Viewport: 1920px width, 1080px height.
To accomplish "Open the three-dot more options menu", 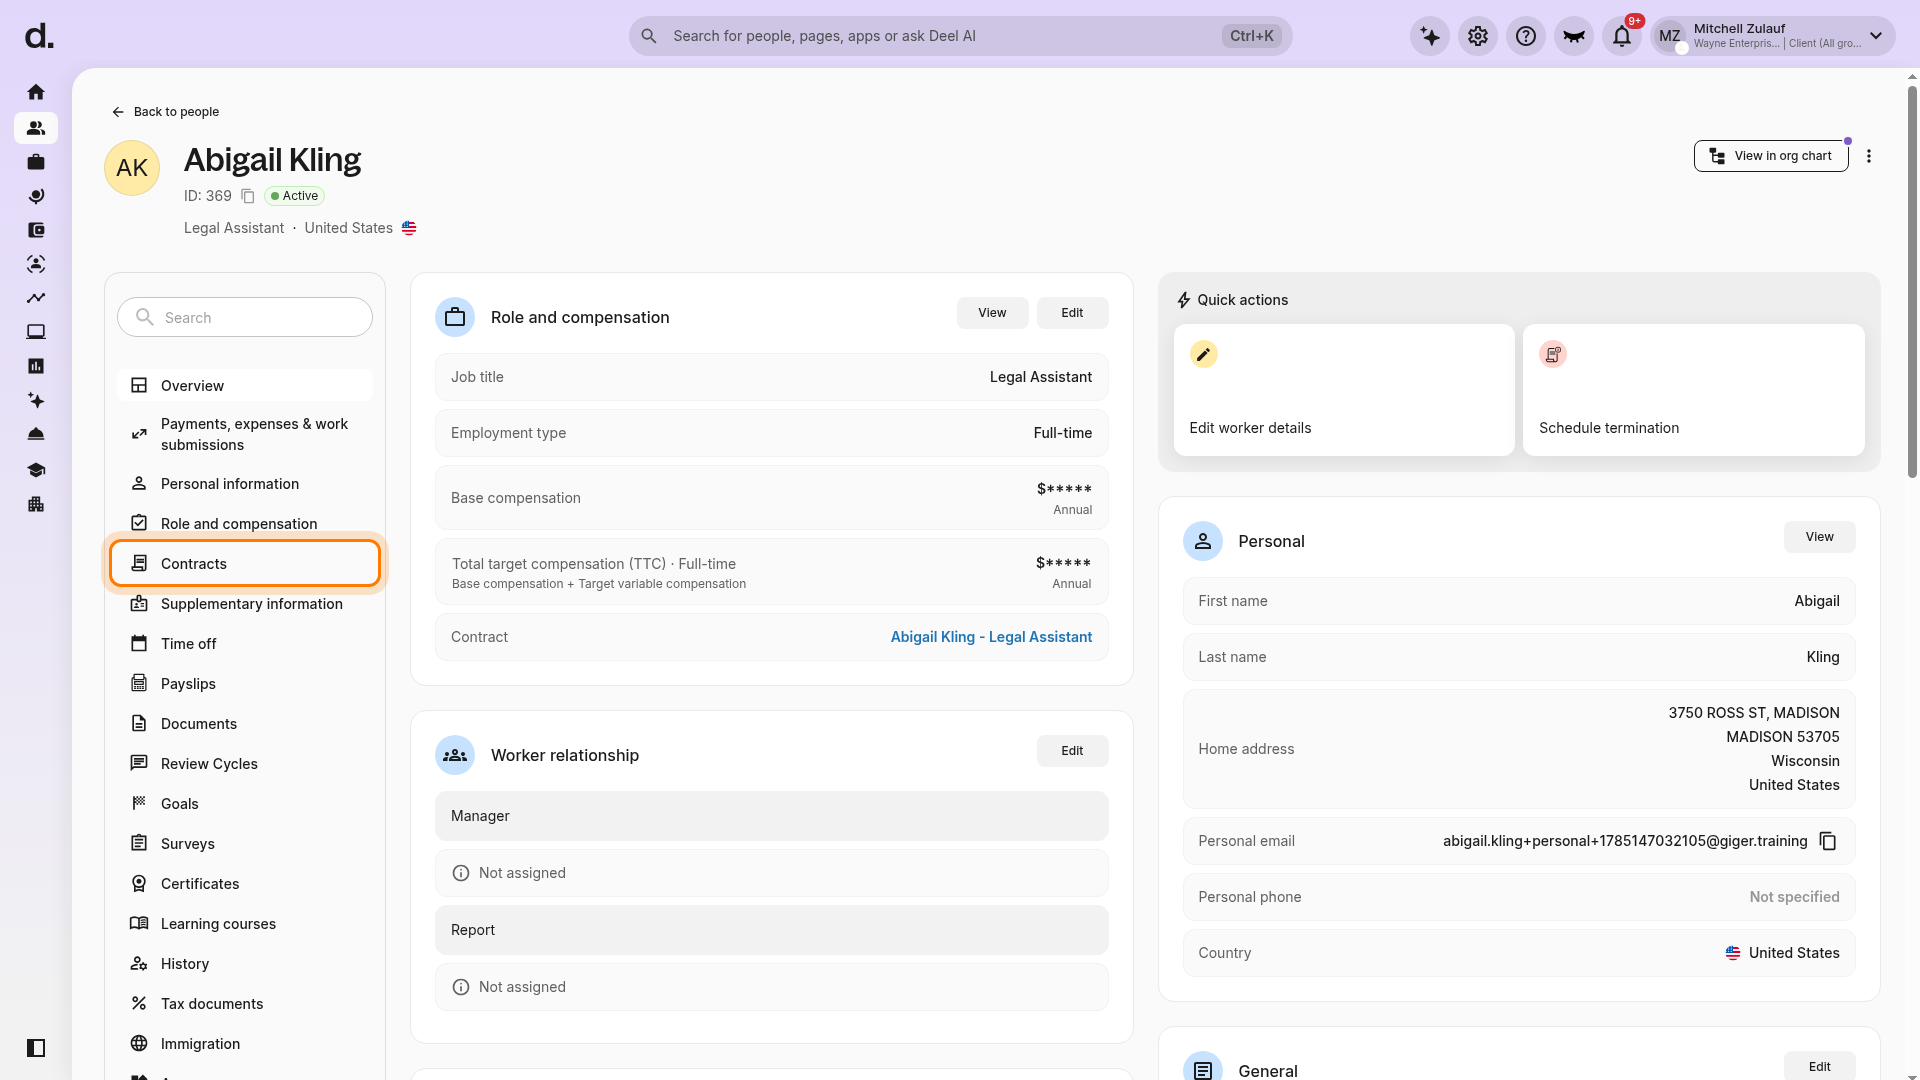I will 1869,156.
